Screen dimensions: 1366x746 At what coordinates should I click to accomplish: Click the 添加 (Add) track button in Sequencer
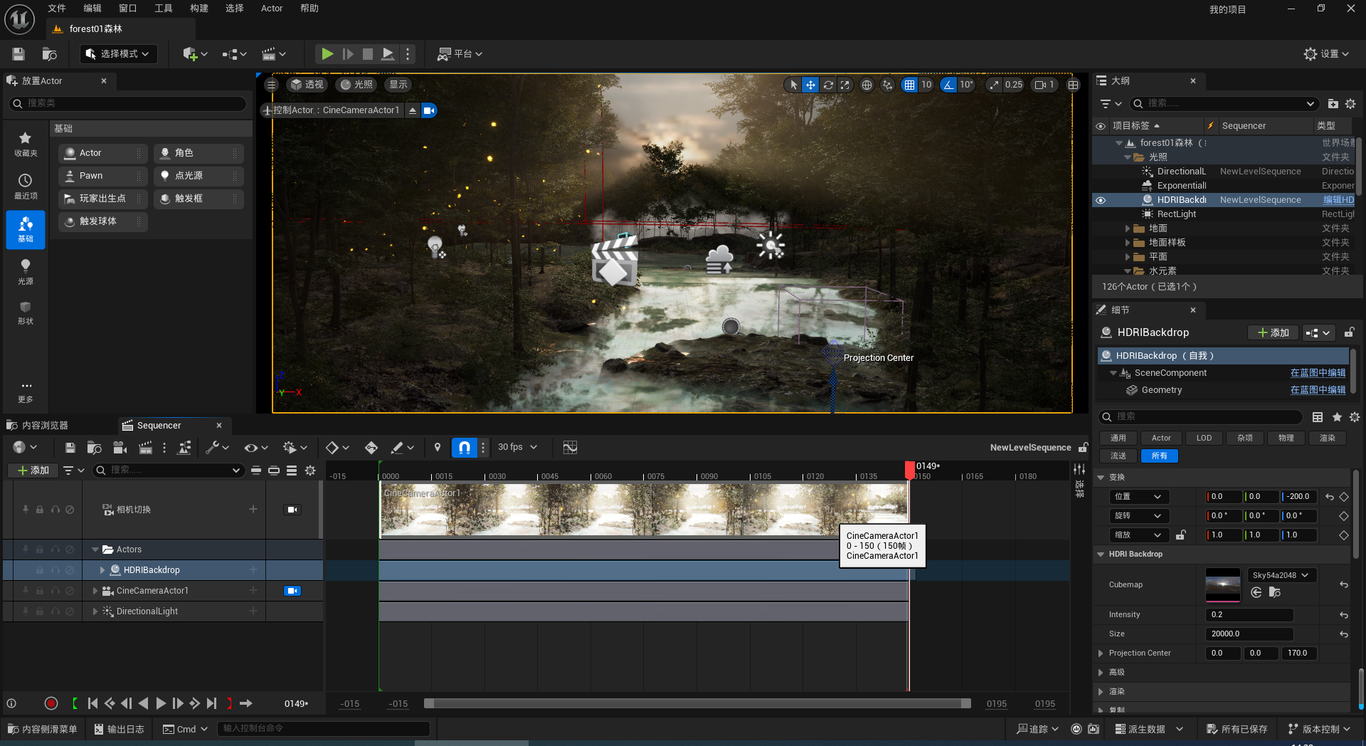click(x=32, y=470)
